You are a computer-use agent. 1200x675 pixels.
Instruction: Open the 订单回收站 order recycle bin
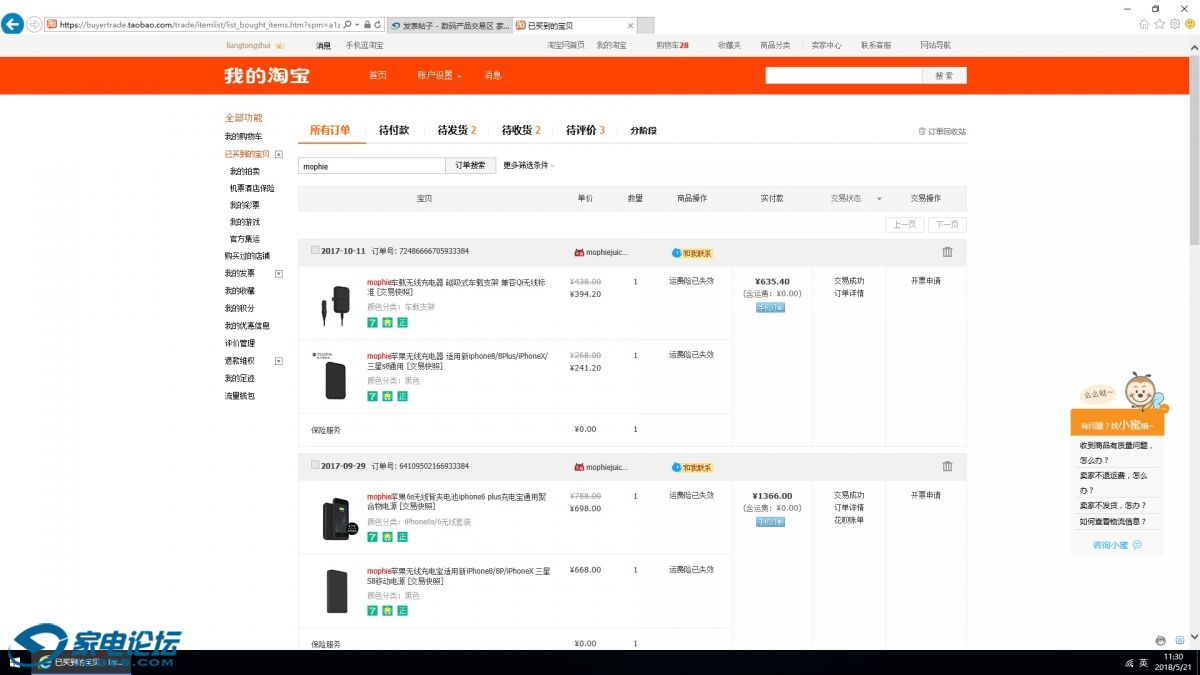[942, 131]
